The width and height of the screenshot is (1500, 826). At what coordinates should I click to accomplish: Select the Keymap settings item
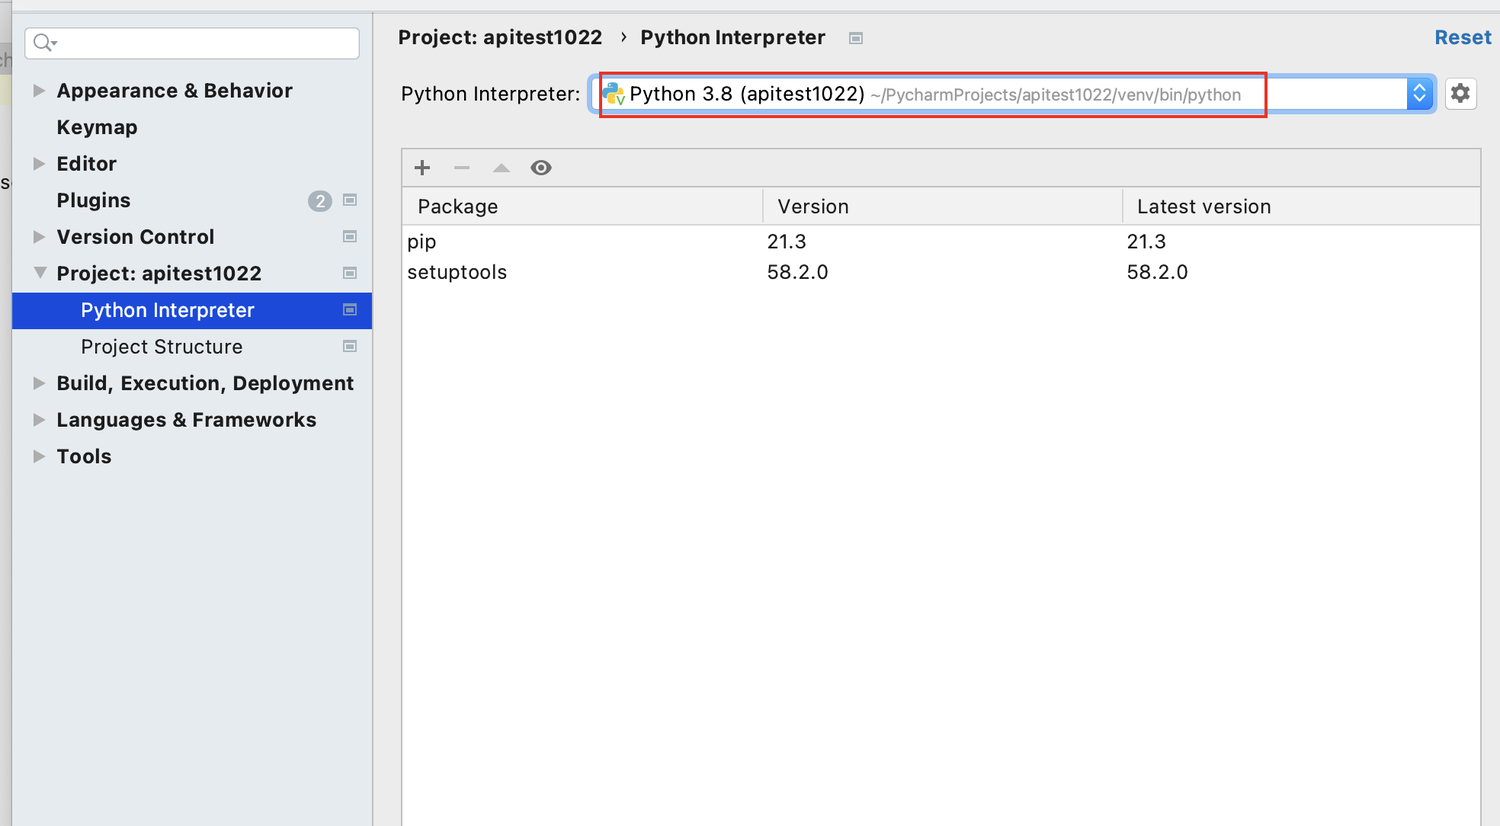click(x=97, y=127)
